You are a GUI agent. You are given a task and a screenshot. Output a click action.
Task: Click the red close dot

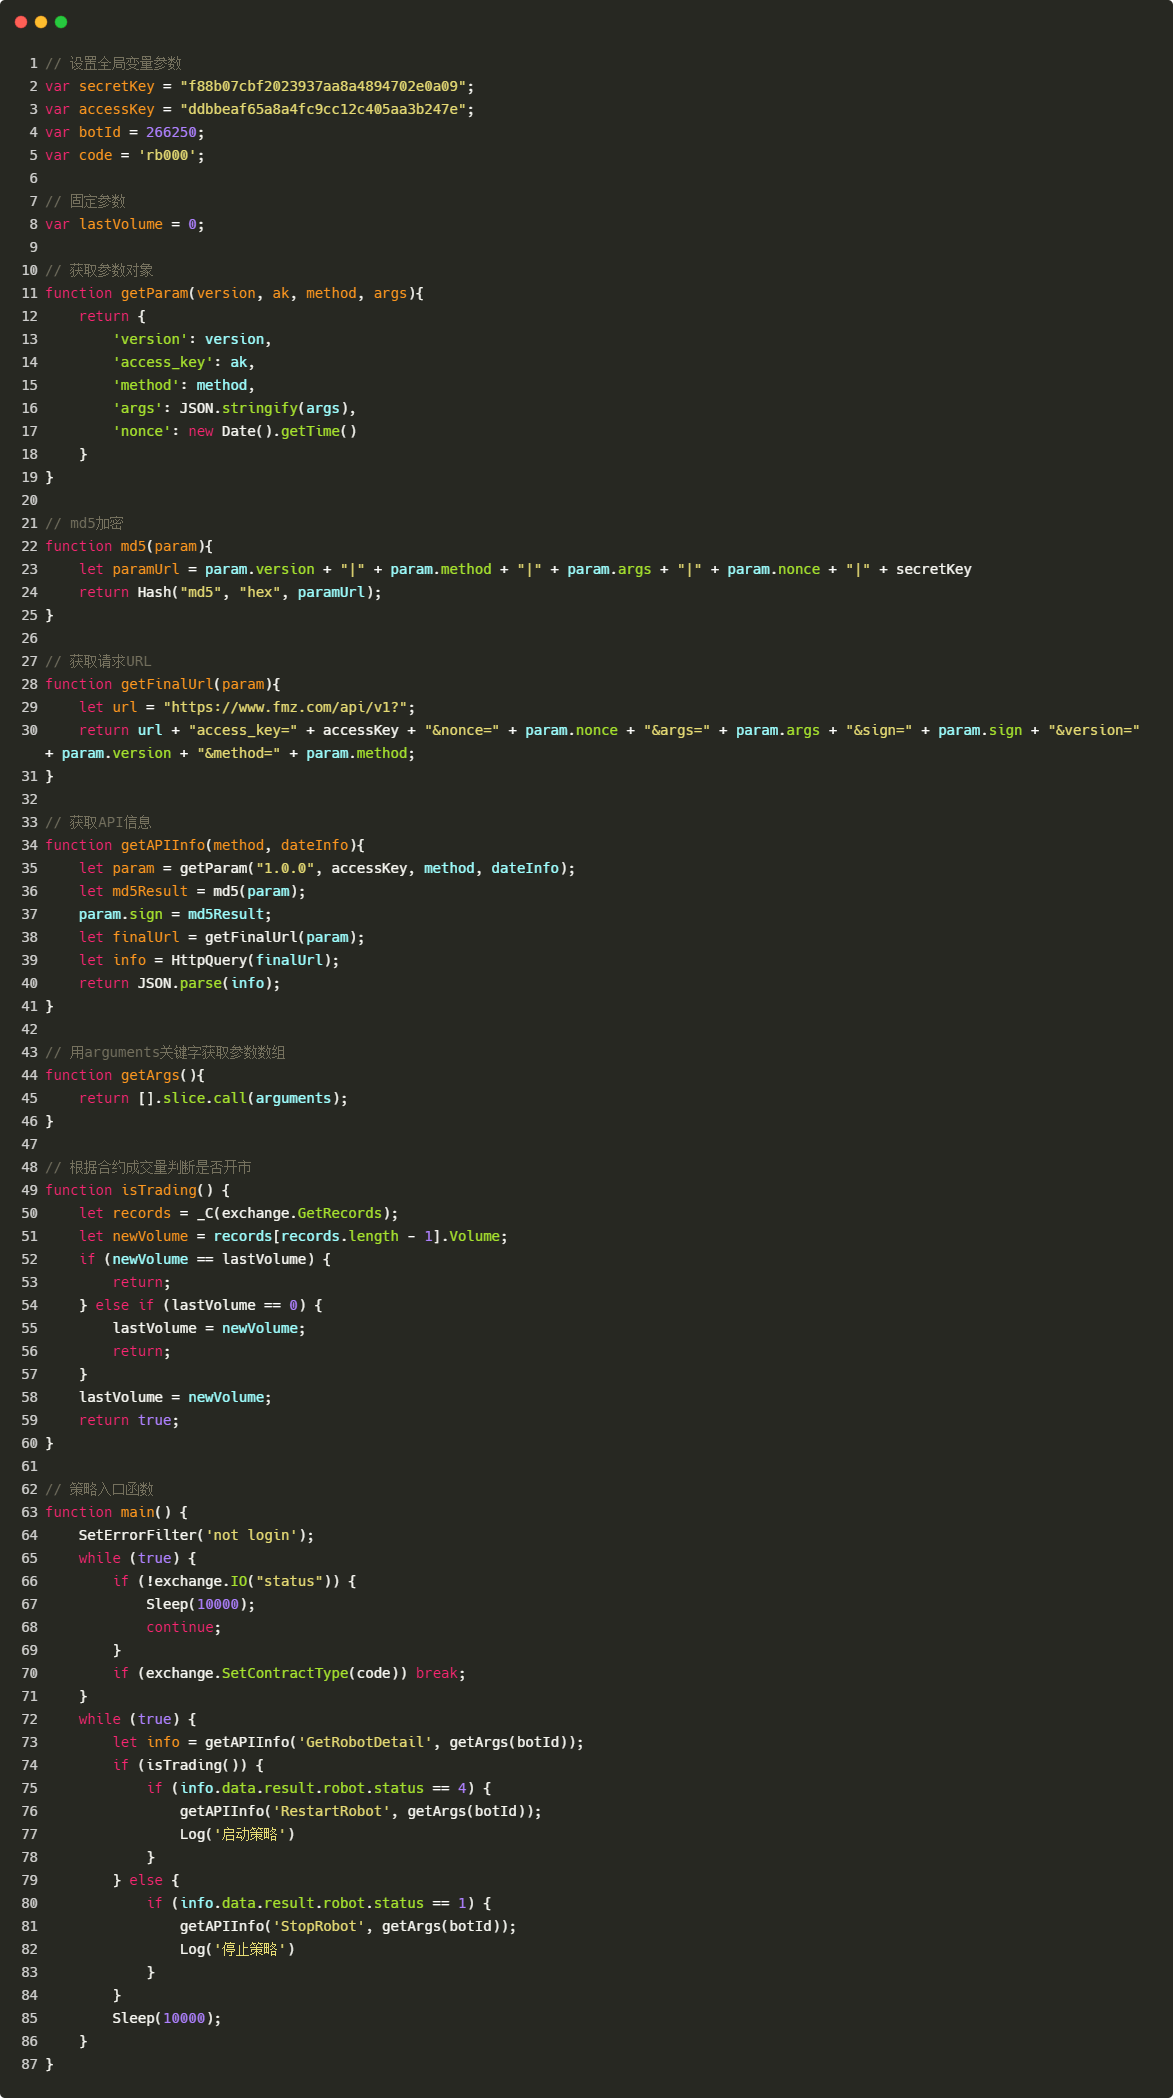21,22
